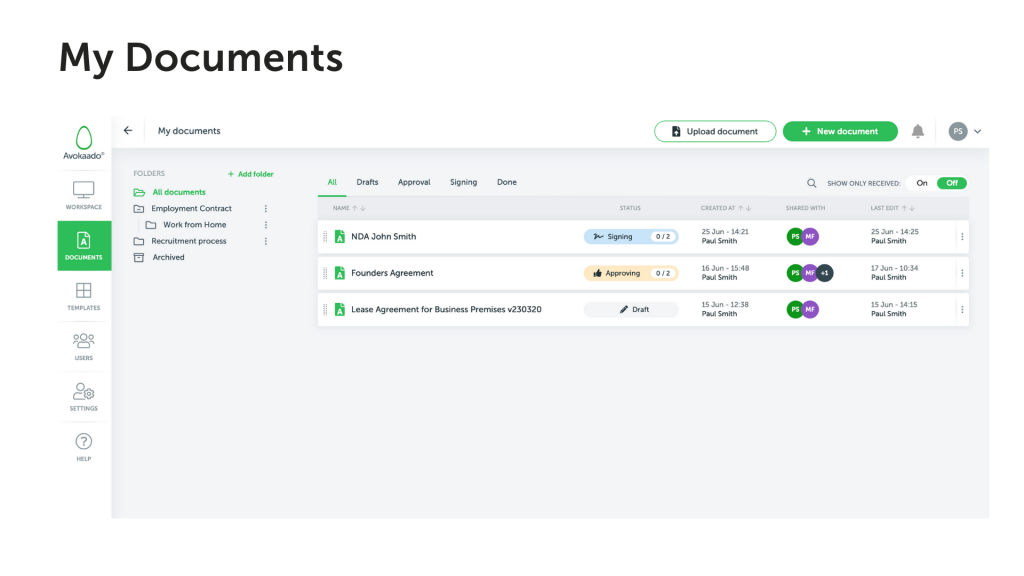Open the three-dot menu for NDA John Smith
Screen dimensions: 1024x576
(x=962, y=236)
